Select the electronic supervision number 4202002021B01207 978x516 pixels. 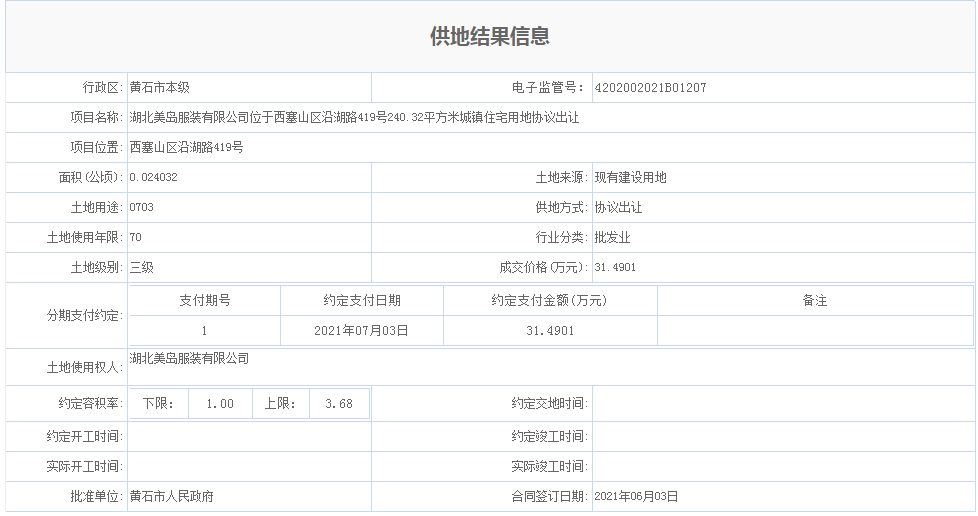pos(650,88)
